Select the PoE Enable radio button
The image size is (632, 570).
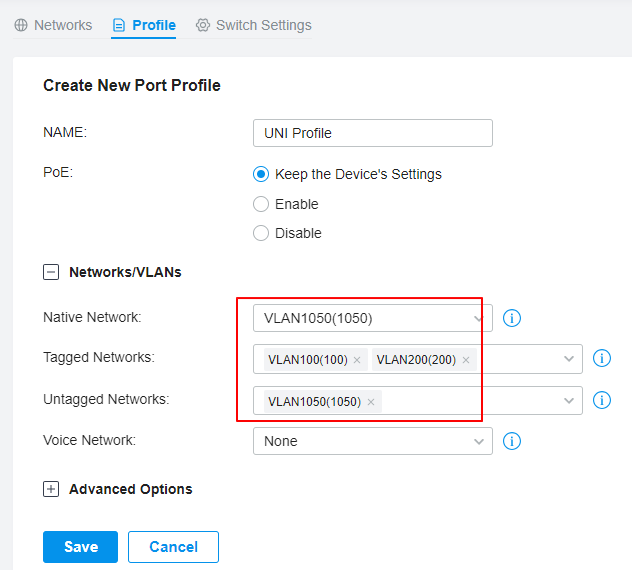(261, 204)
